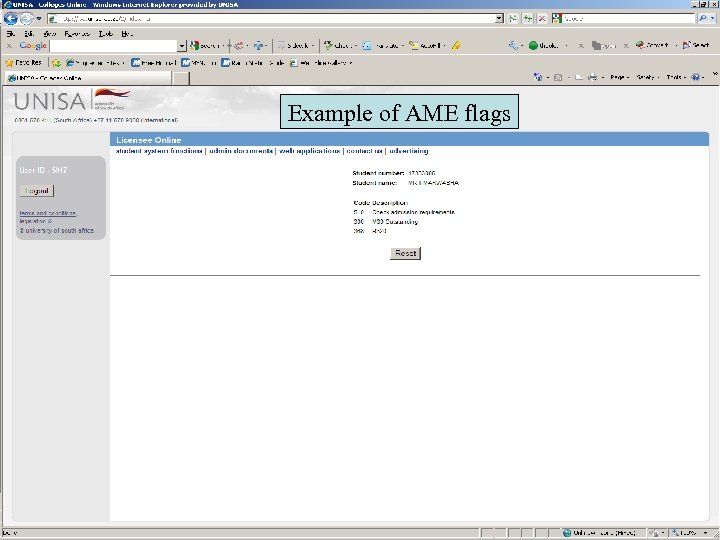Click the Suggested Sites favorites link
Image resolution: width=720 pixels, height=540 pixels.
click(93, 63)
